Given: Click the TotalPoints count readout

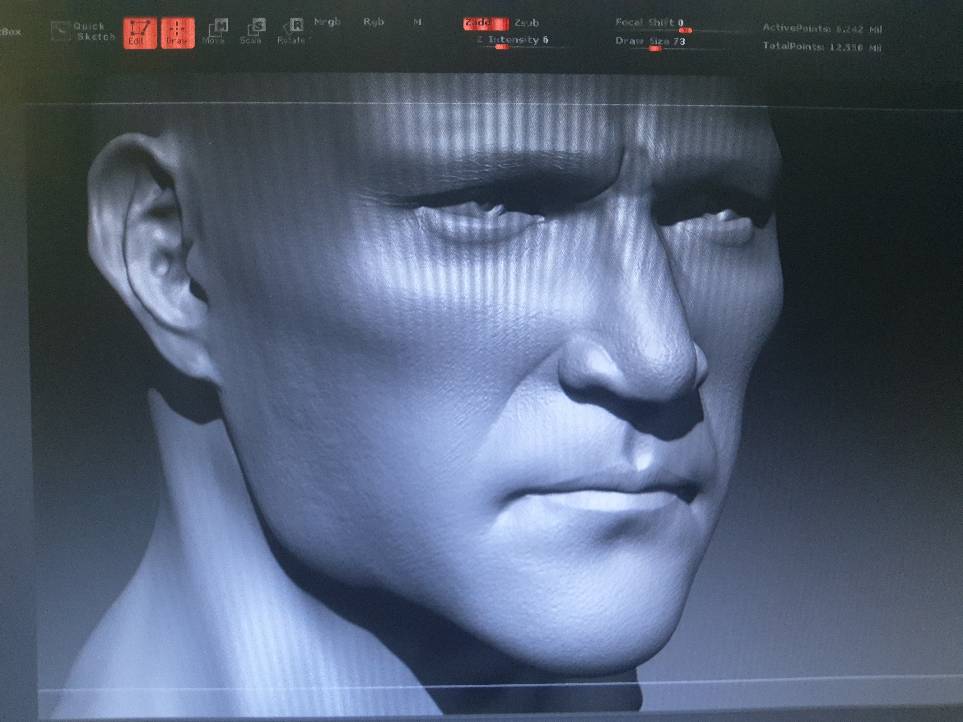Looking at the screenshot, I should (x=822, y=47).
